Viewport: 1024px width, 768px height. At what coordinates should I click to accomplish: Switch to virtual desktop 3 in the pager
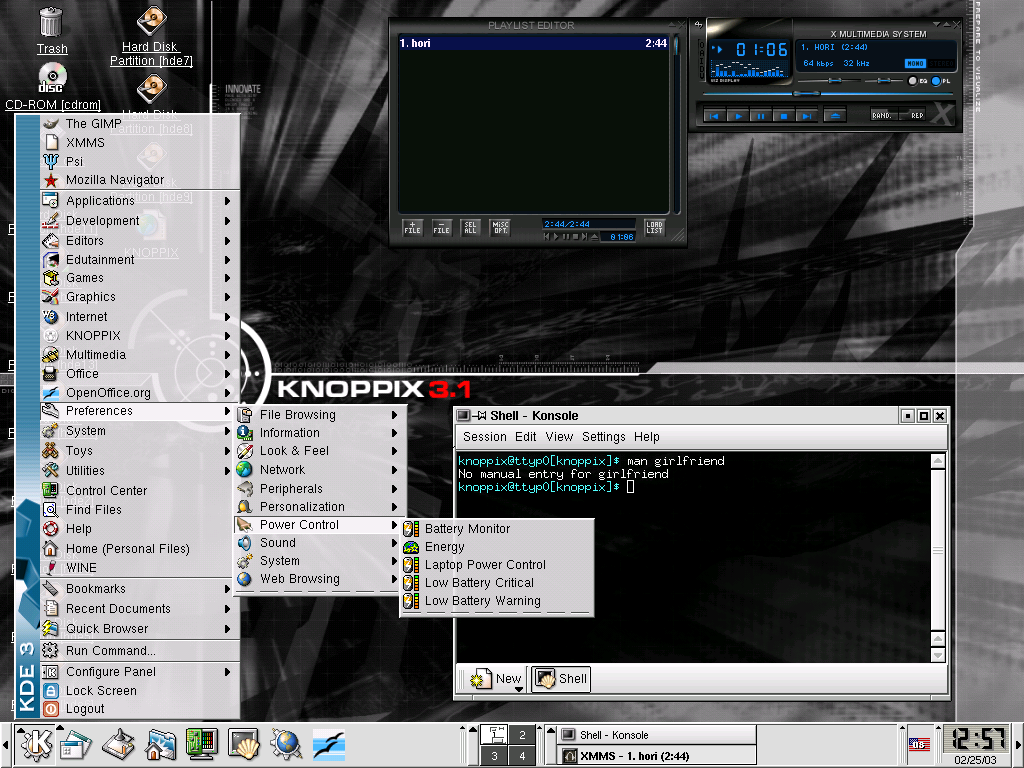494,756
